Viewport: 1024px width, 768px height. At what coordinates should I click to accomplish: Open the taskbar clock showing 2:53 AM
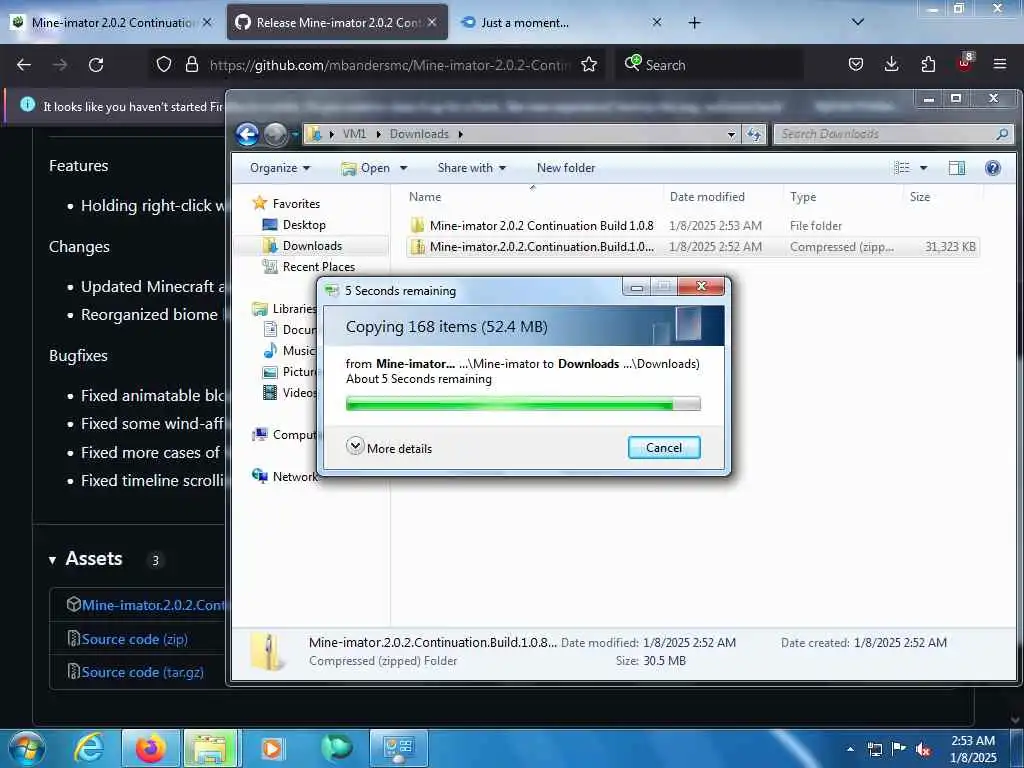pyautogui.click(x=973, y=749)
